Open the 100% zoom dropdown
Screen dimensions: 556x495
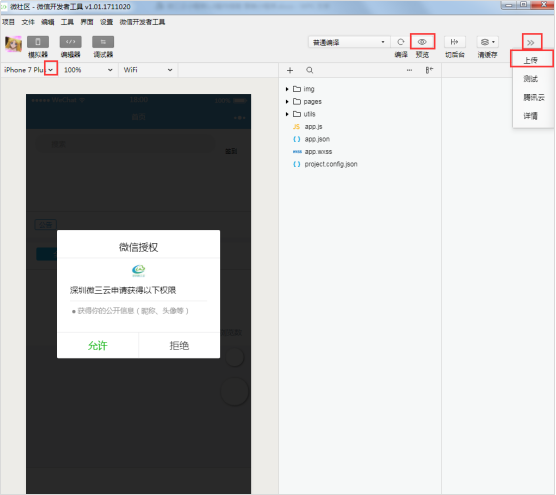click(x=88, y=70)
